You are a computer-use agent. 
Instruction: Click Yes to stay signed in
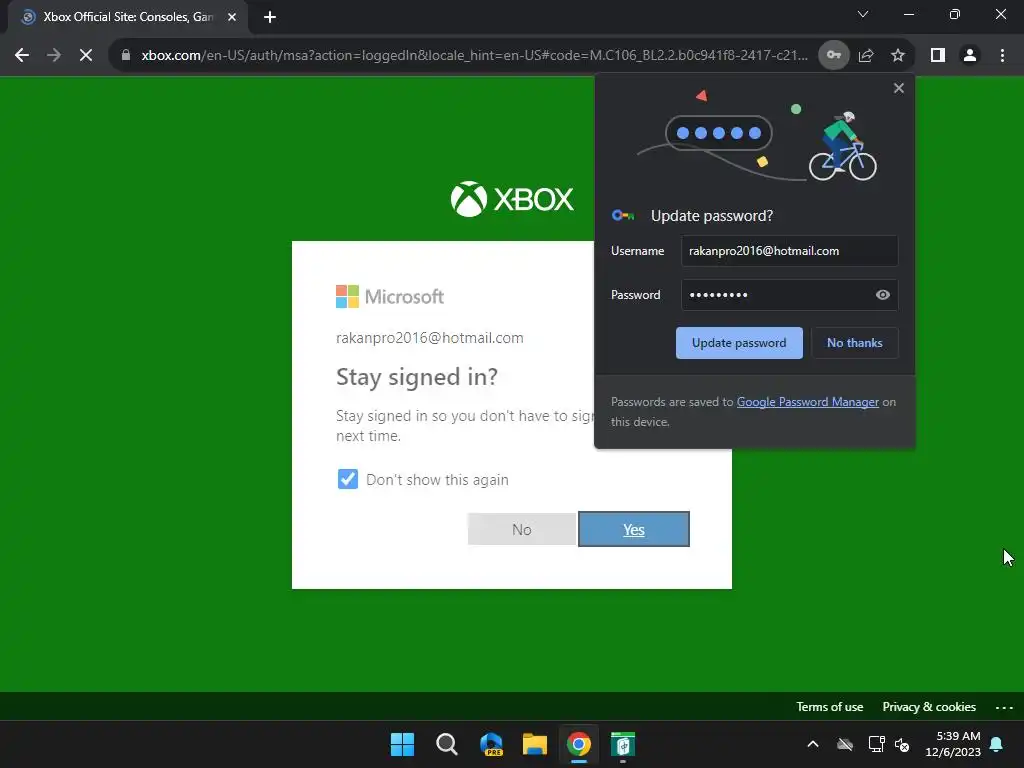(x=633, y=530)
